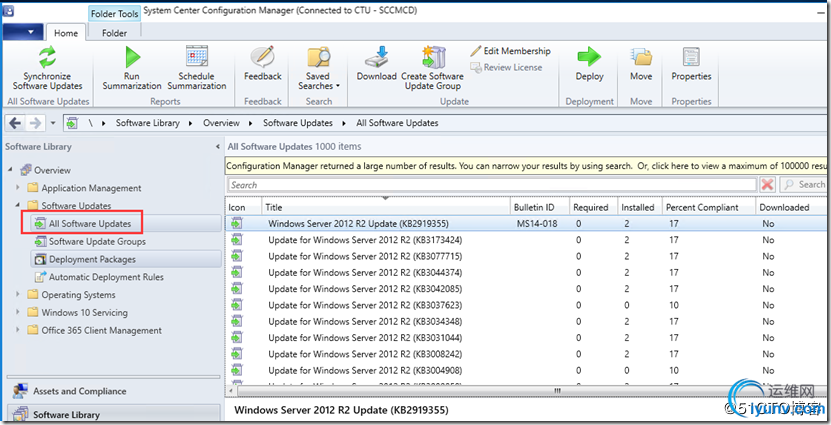This screenshot has height=425, width=831.
Task: Sort by Title column header
Action: [386, 207]
